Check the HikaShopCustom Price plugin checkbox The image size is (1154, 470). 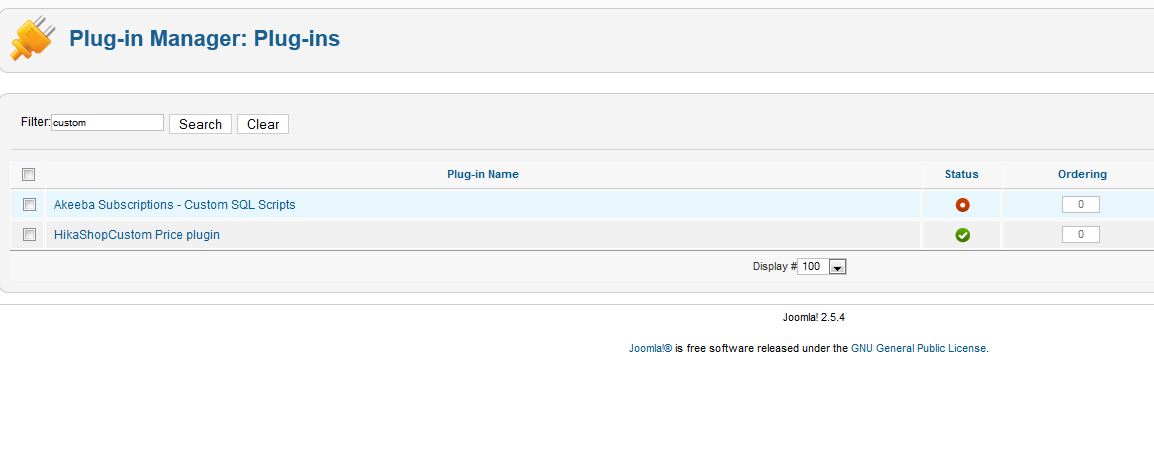tap(29, 235)
